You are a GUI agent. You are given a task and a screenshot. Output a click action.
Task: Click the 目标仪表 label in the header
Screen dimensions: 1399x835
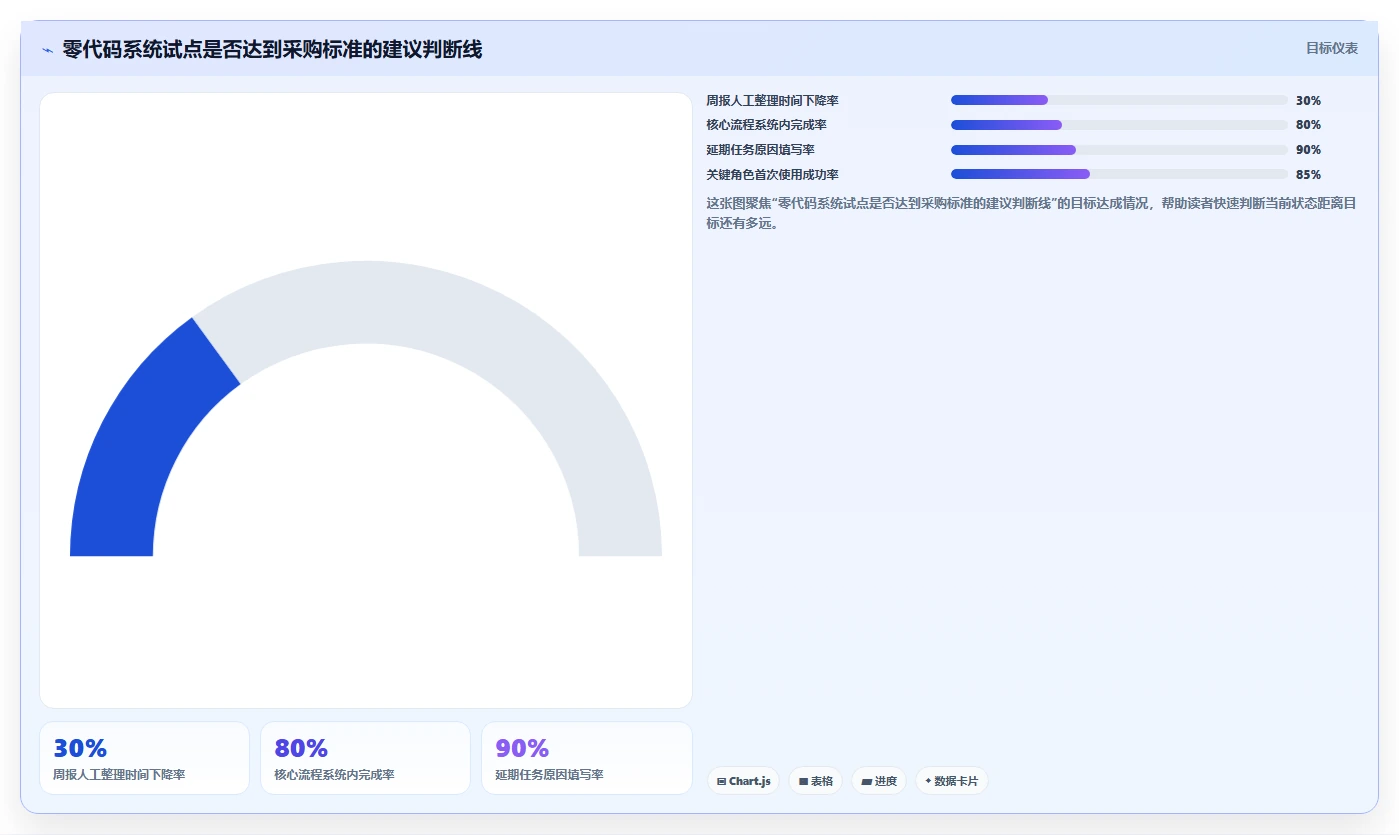(x=1331, y=48)
